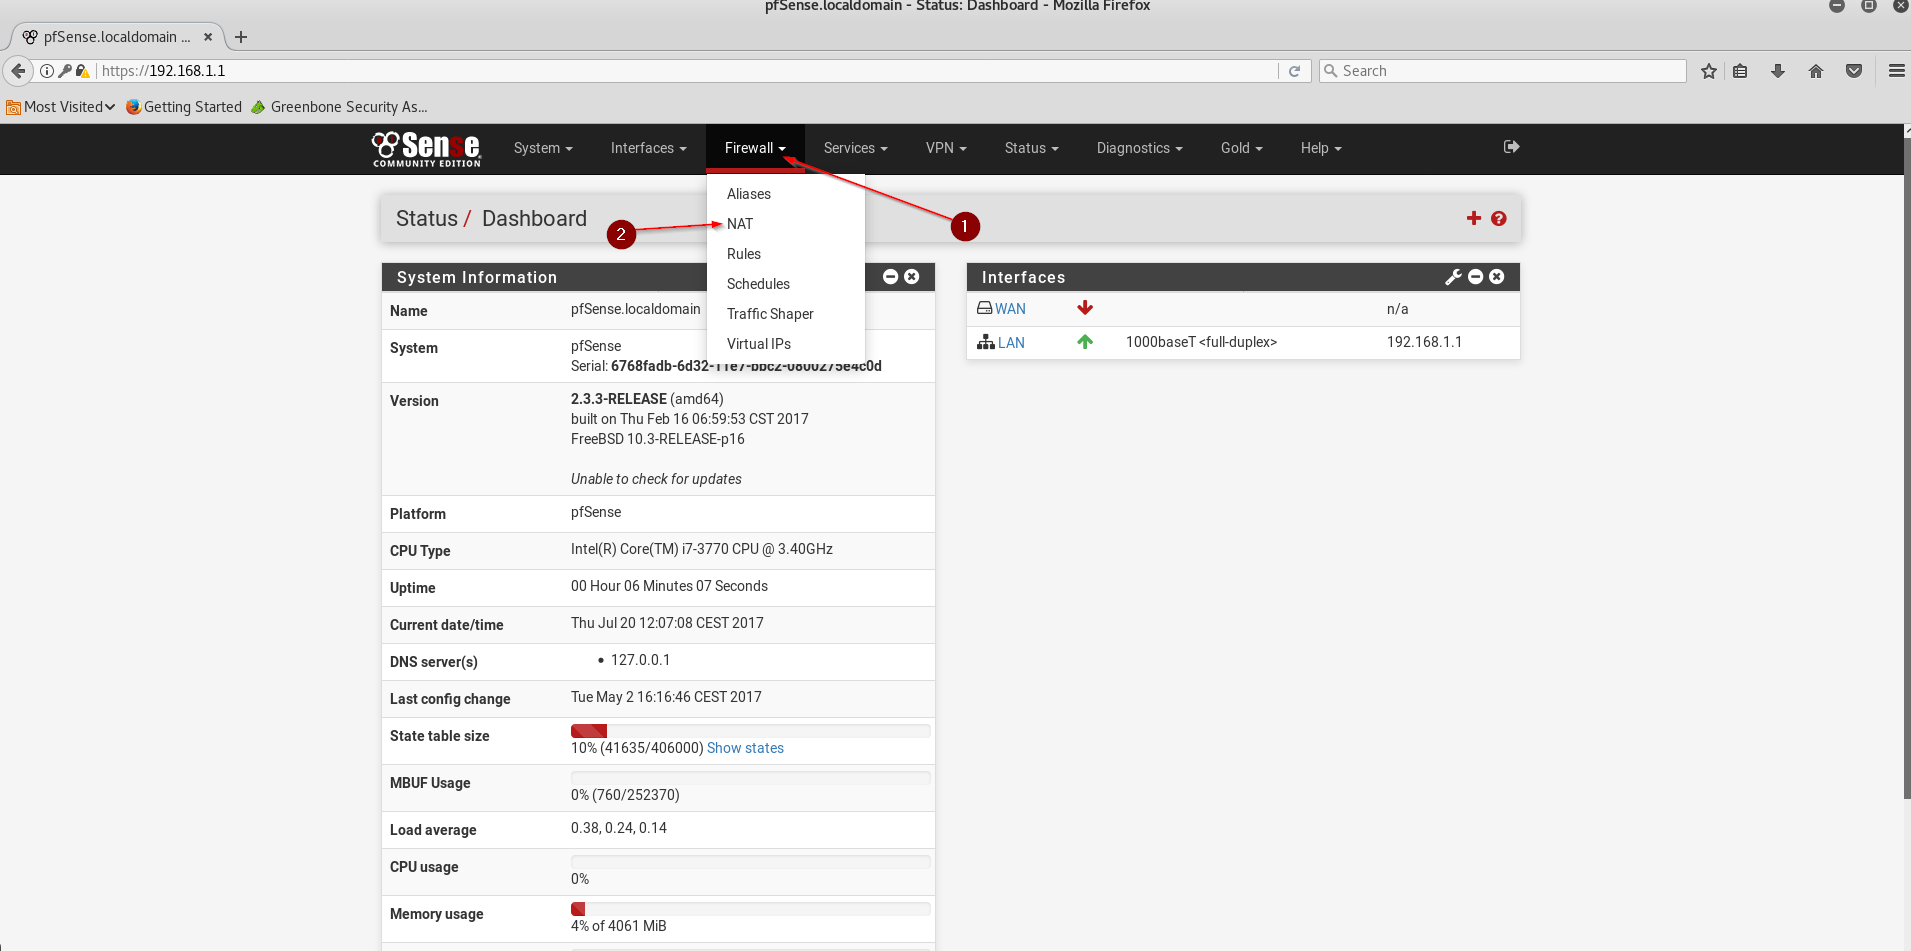Click the State table size progress bar
This screenshot has height=951, width=1911.
pos(750,731)
